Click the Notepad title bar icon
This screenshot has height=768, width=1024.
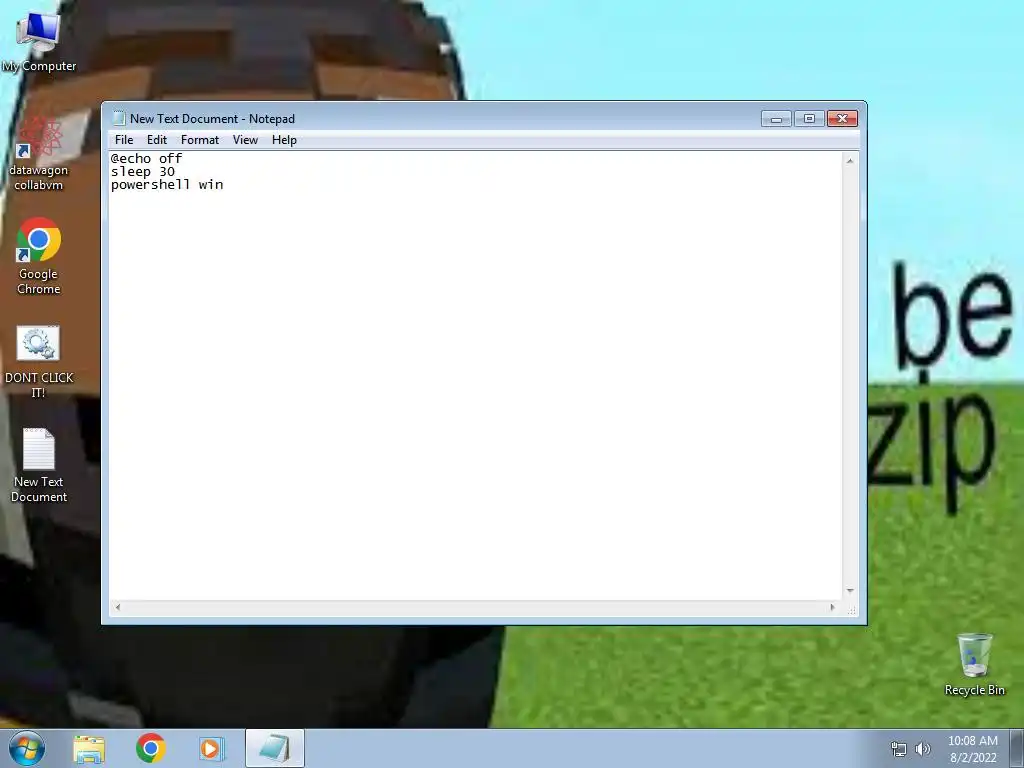click(x=118, y=118)
